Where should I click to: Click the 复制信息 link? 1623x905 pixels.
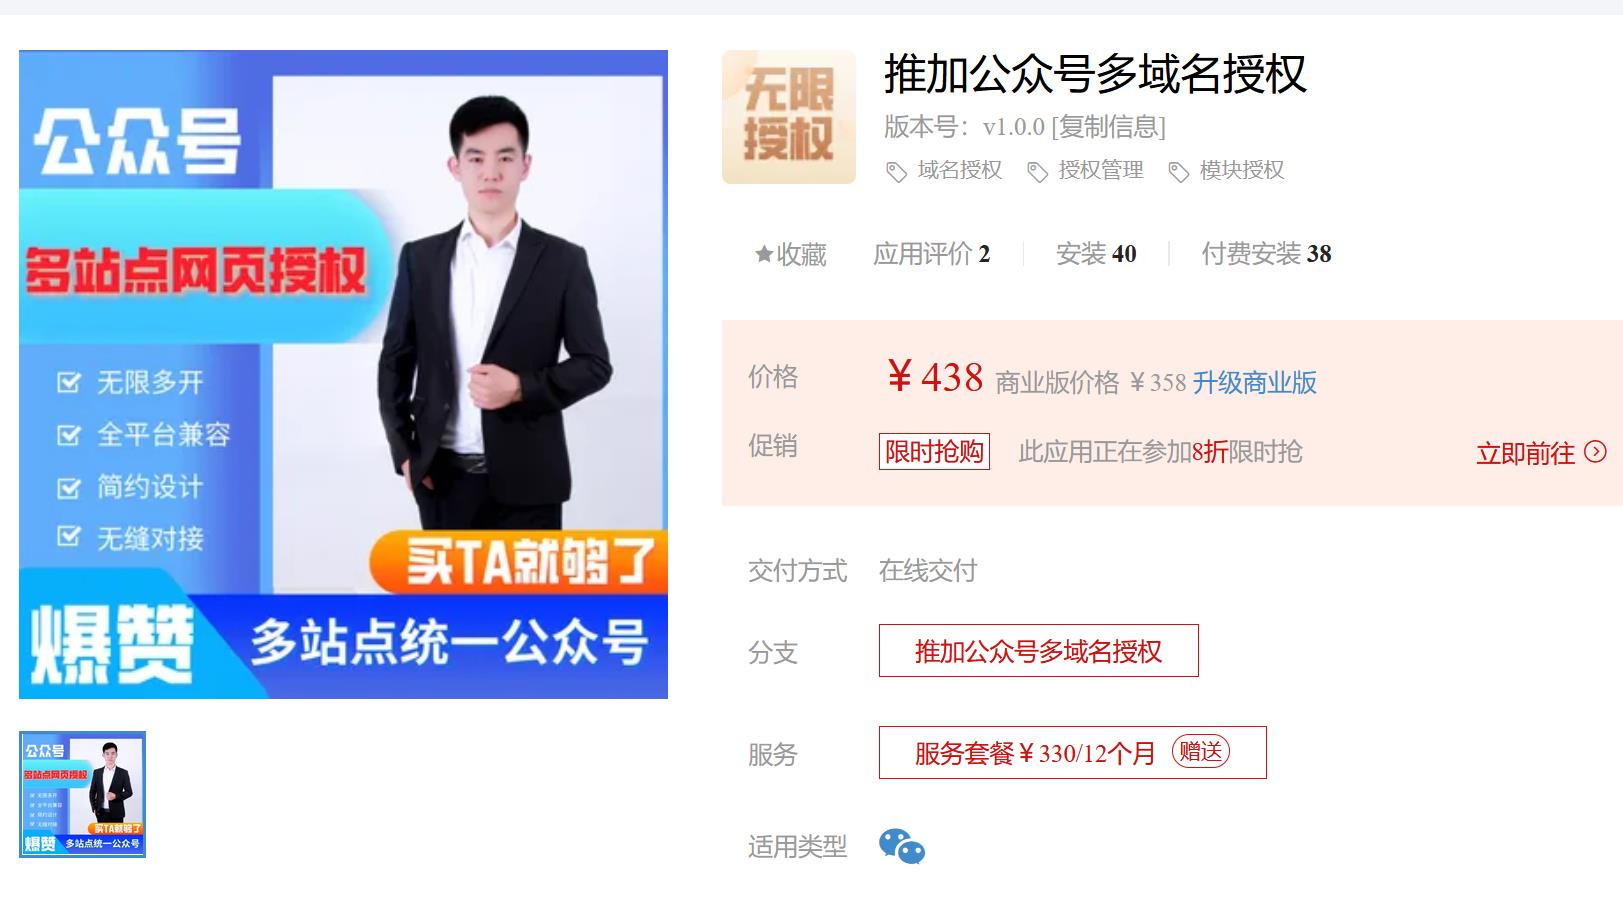(1108, 127)
